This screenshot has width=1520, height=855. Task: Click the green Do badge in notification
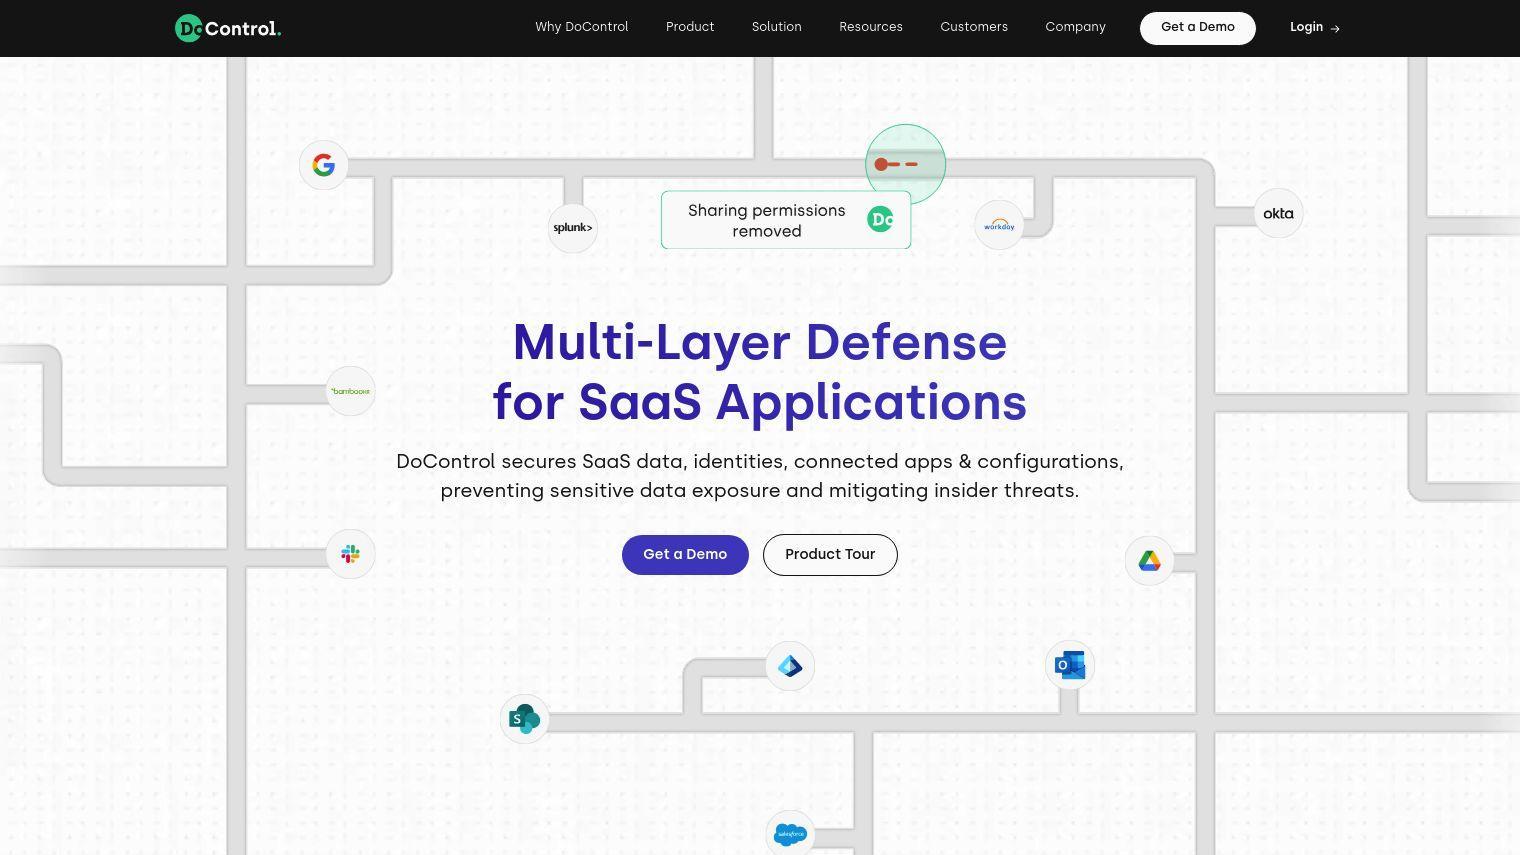pyautogui.click(x=880, y=219)
